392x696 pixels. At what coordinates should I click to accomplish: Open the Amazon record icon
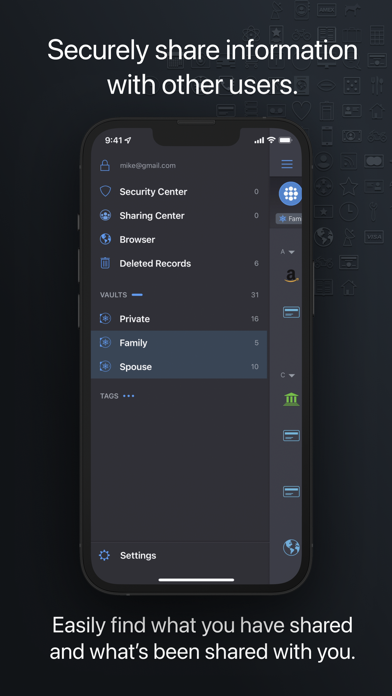click(x=291, y=276)
